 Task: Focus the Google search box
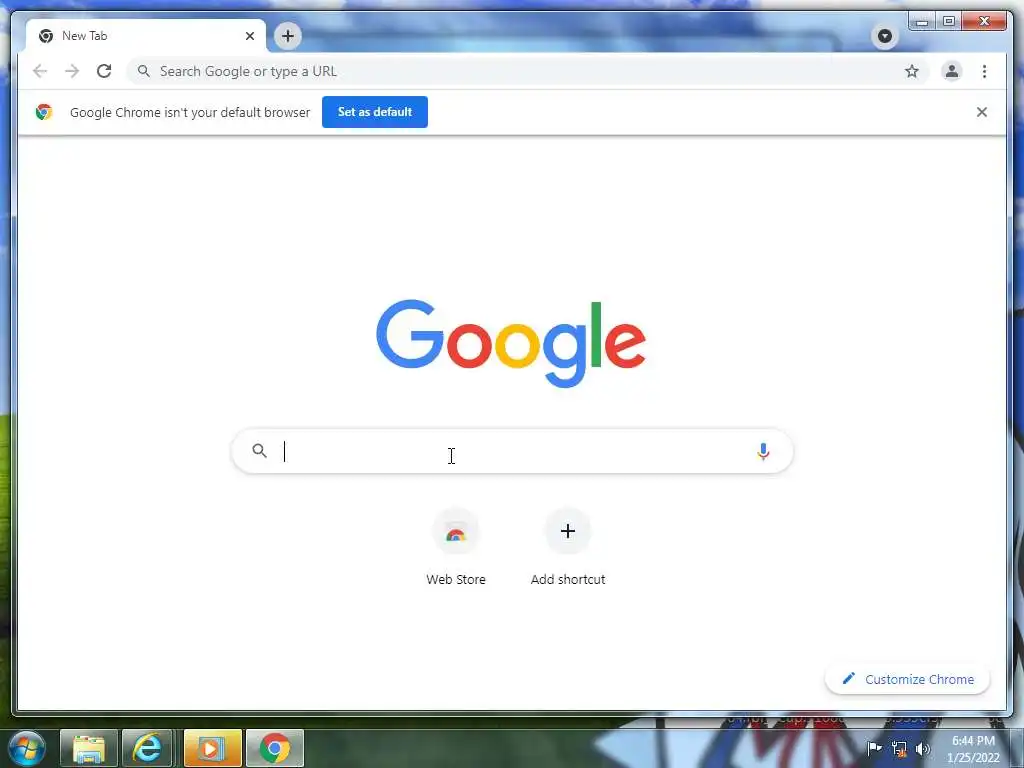(x=513, y=451)
